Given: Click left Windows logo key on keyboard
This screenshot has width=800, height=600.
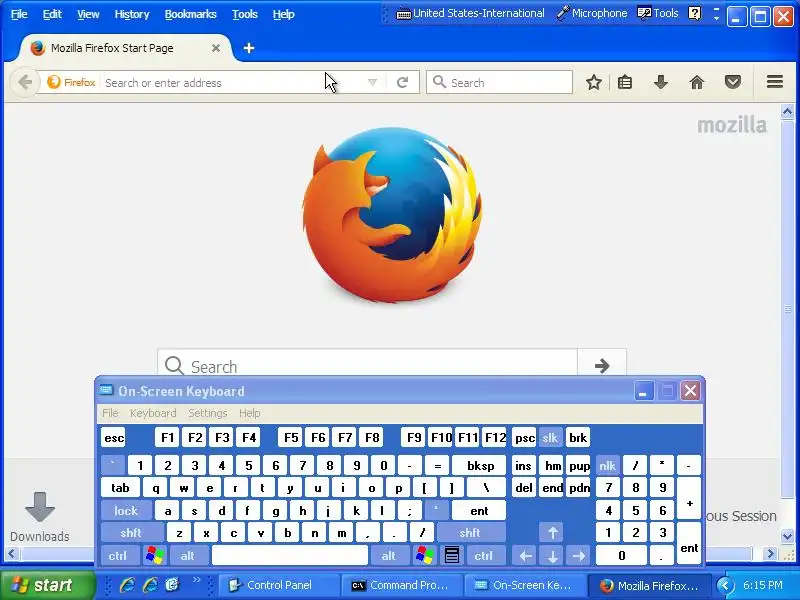Looking at the screenshot, I should pyautogui.click(x=155, y=555).
